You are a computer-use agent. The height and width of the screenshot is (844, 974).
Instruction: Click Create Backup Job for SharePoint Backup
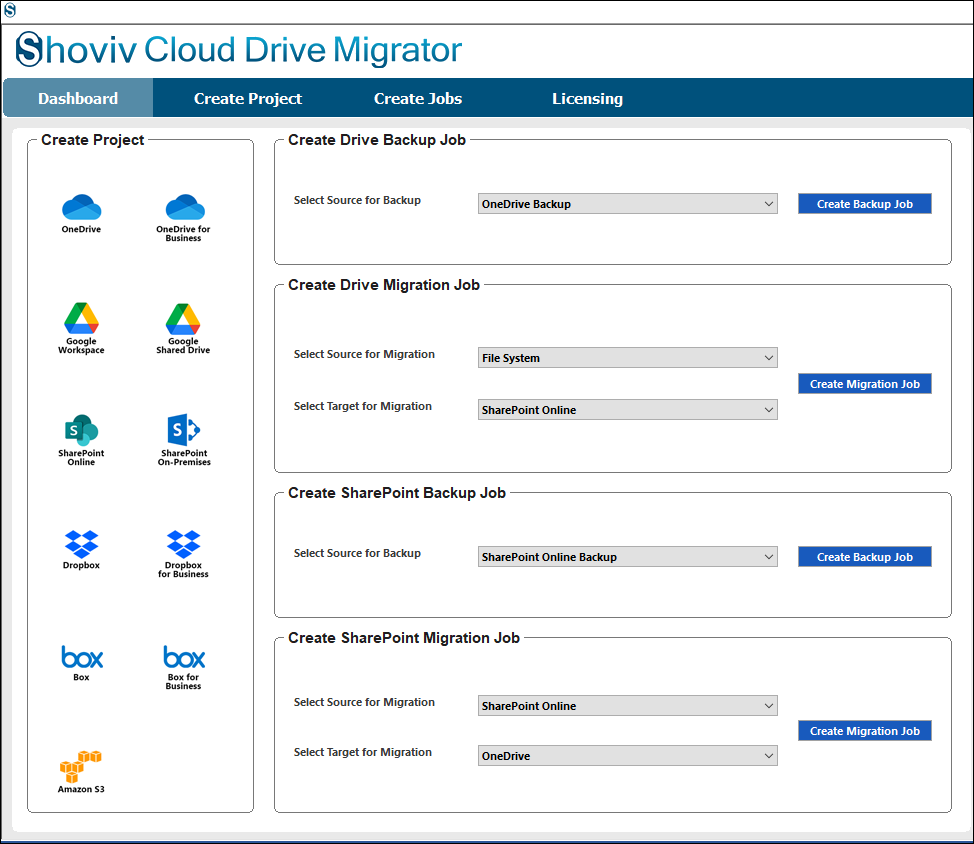[x=865, y=557]
